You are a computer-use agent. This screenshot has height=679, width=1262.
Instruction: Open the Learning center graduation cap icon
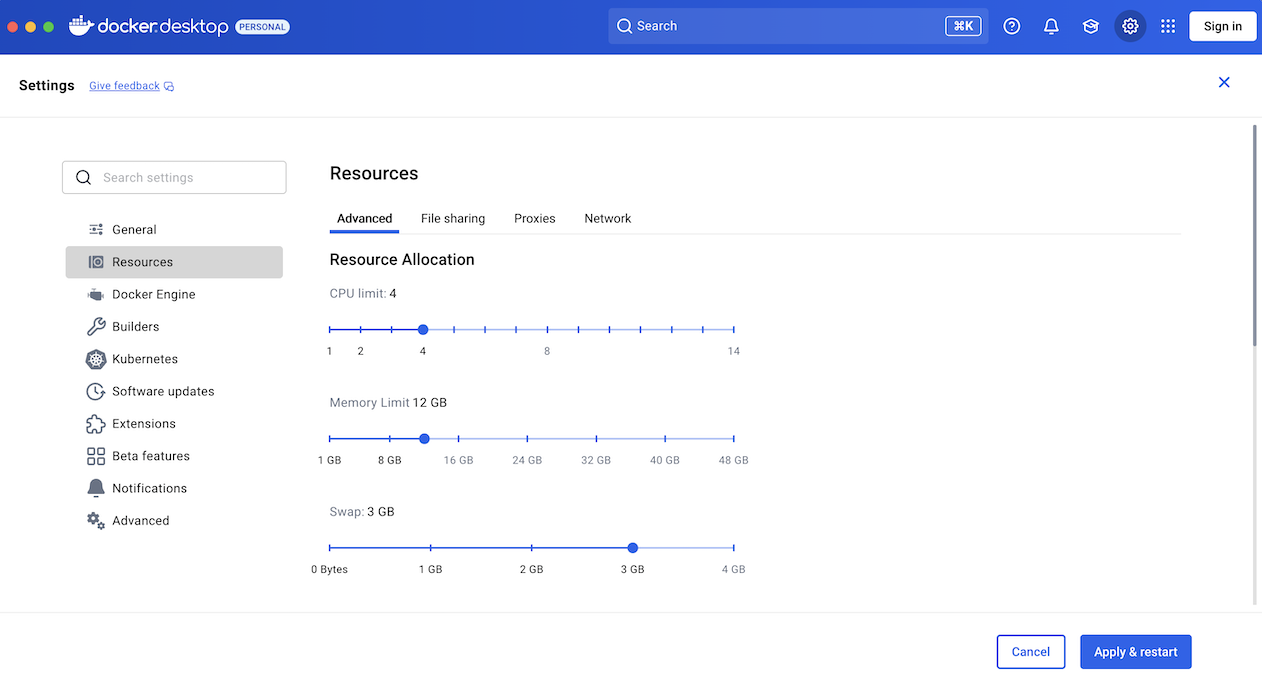pos(1090,27)
